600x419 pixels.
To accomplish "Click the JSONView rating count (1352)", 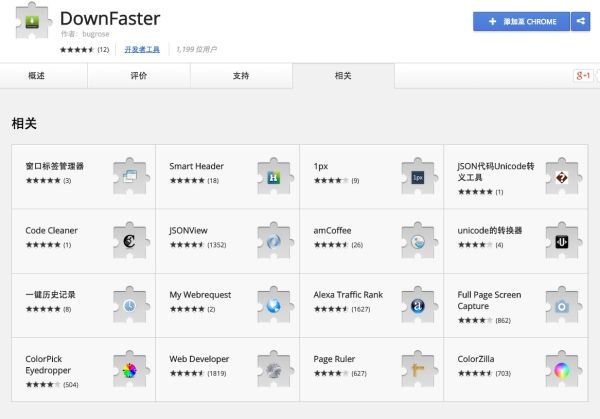I will [x=217, y=245].
